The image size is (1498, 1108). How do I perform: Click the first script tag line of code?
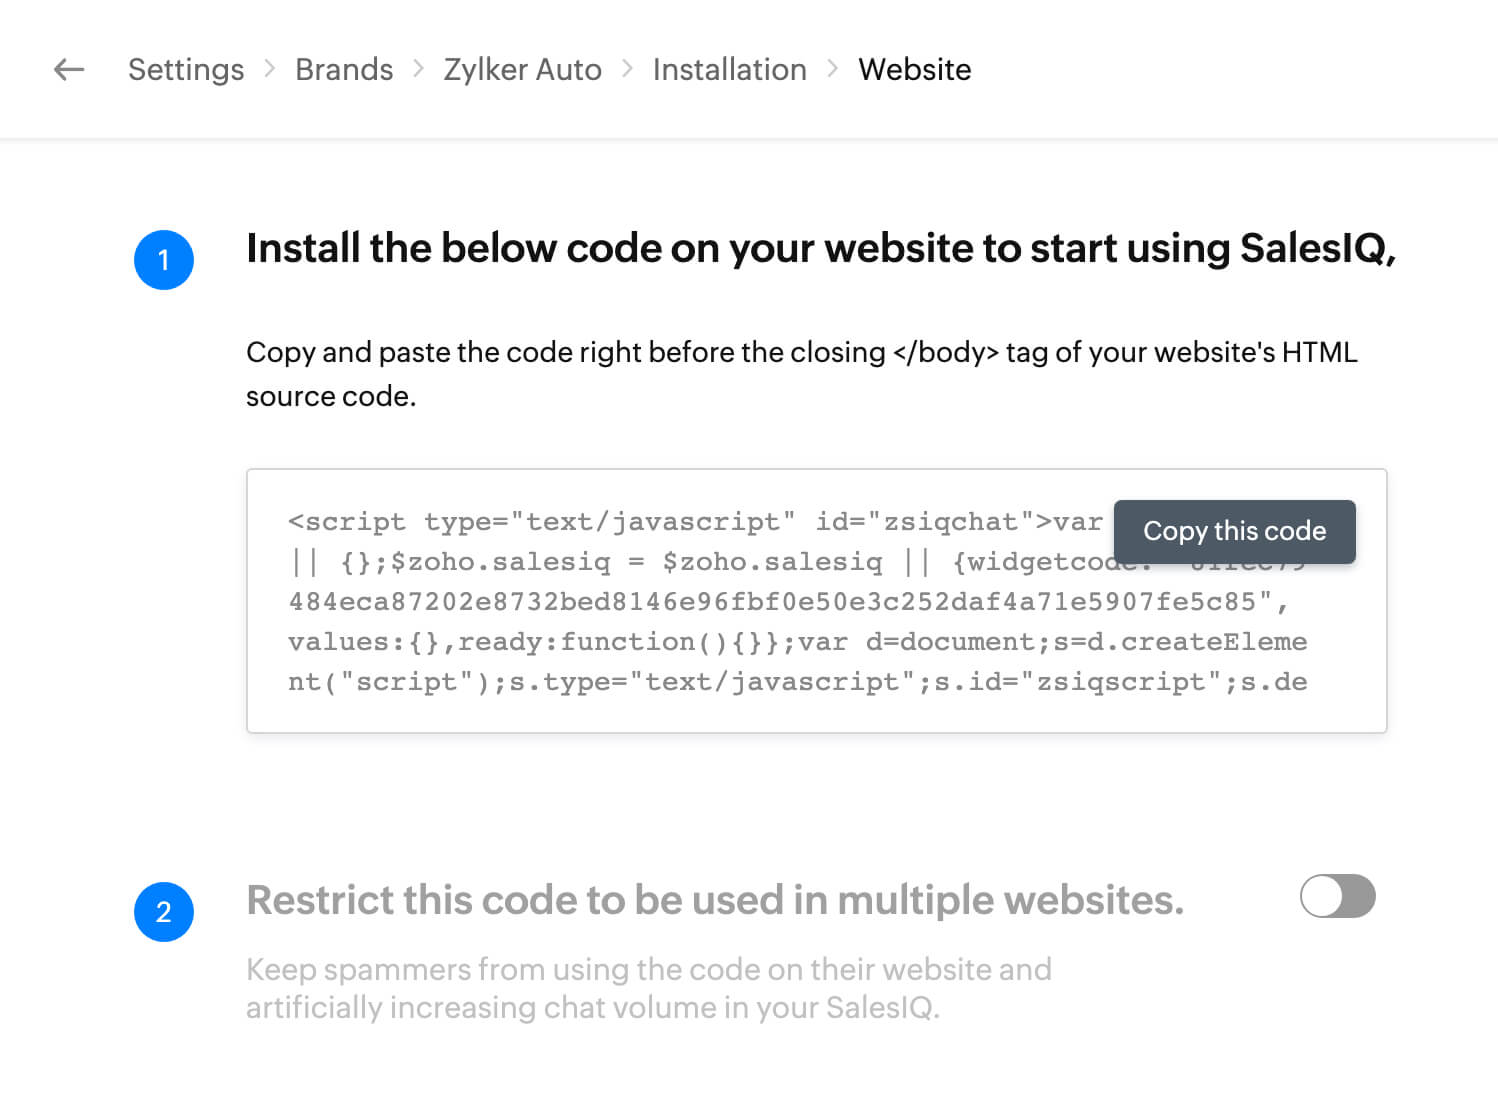coord(694,522)
